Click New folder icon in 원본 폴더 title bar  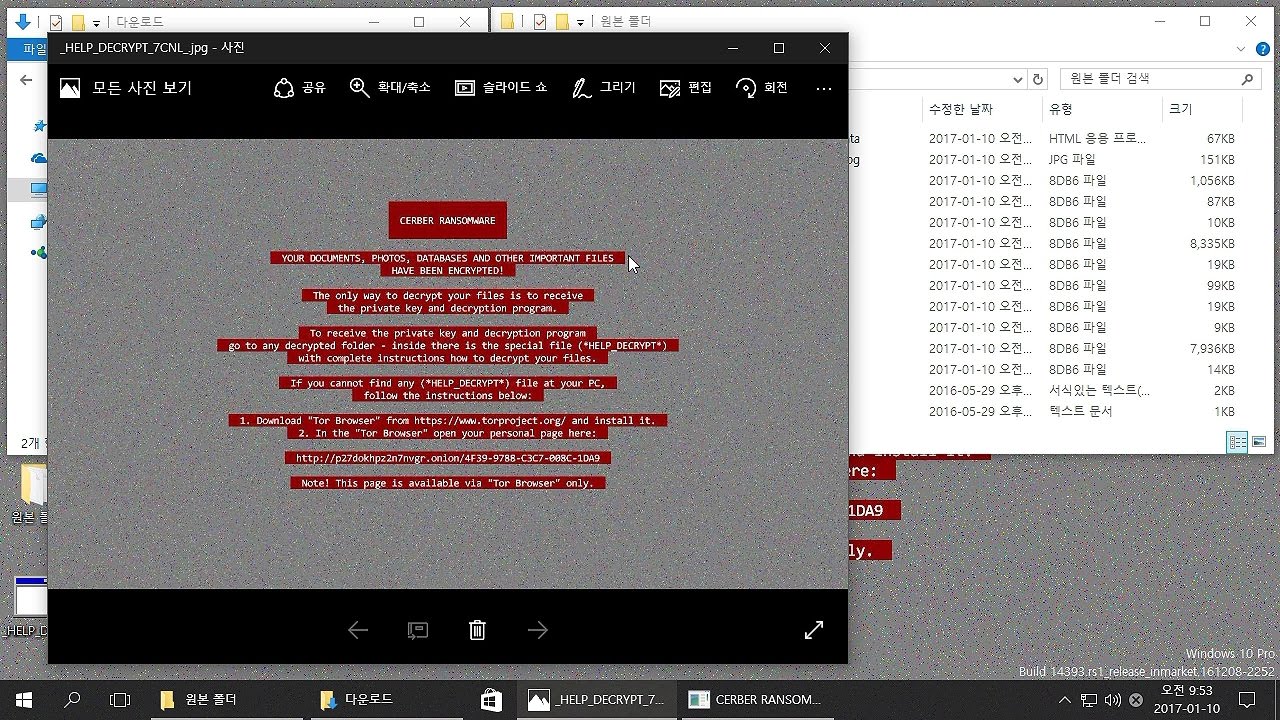[x=562, y=21]
